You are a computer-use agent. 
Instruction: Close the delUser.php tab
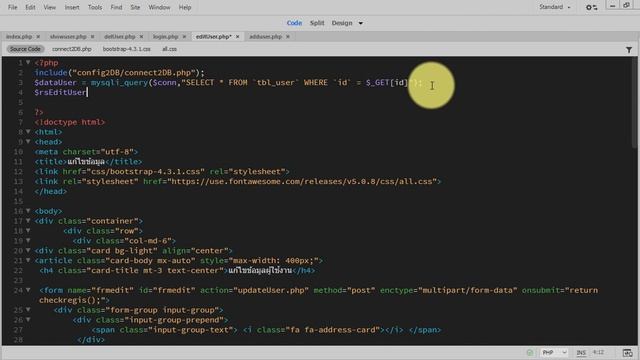tap(141, 37)
